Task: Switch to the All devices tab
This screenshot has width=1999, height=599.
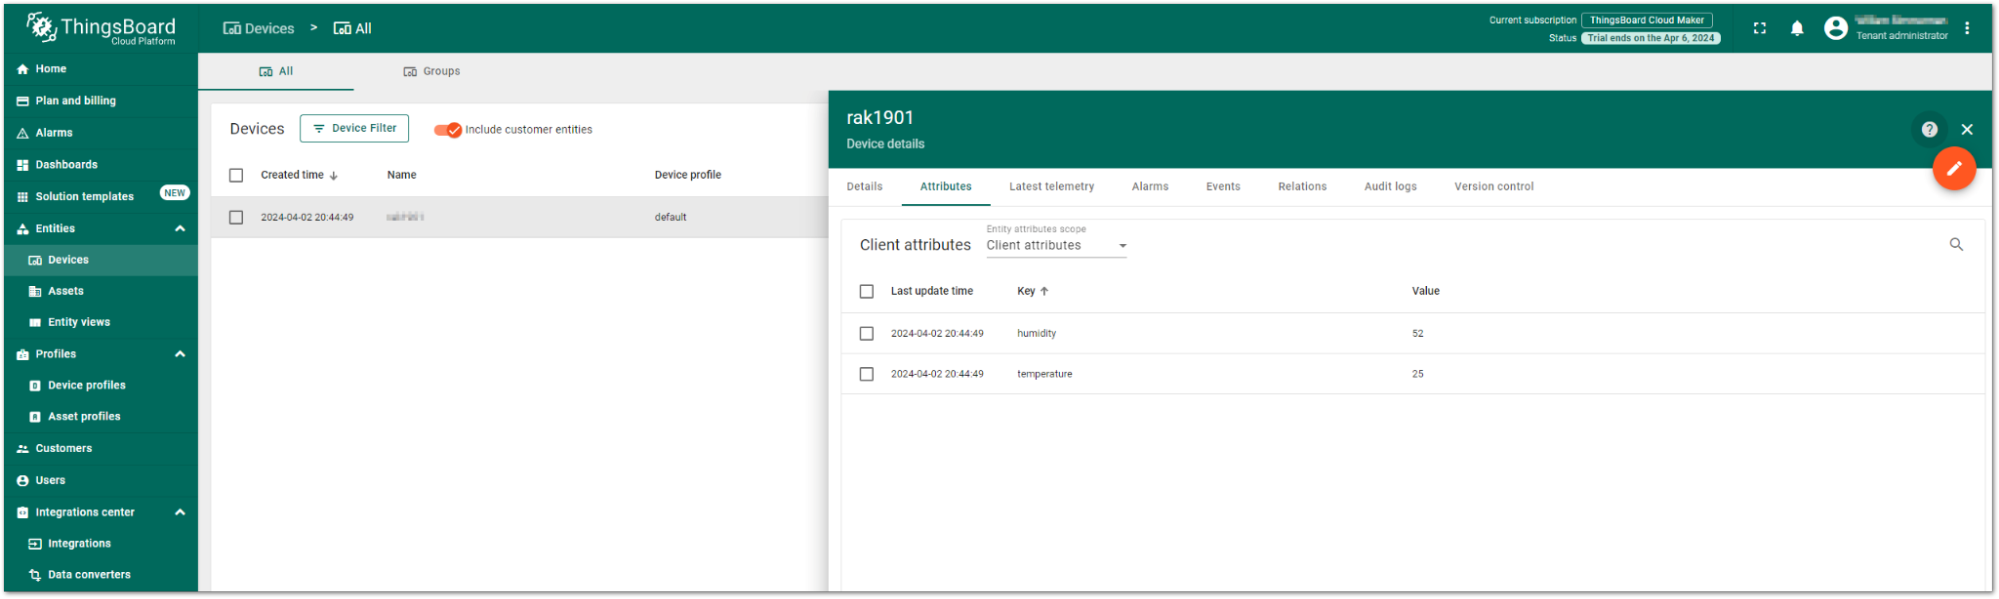Action: pos(276,72)
